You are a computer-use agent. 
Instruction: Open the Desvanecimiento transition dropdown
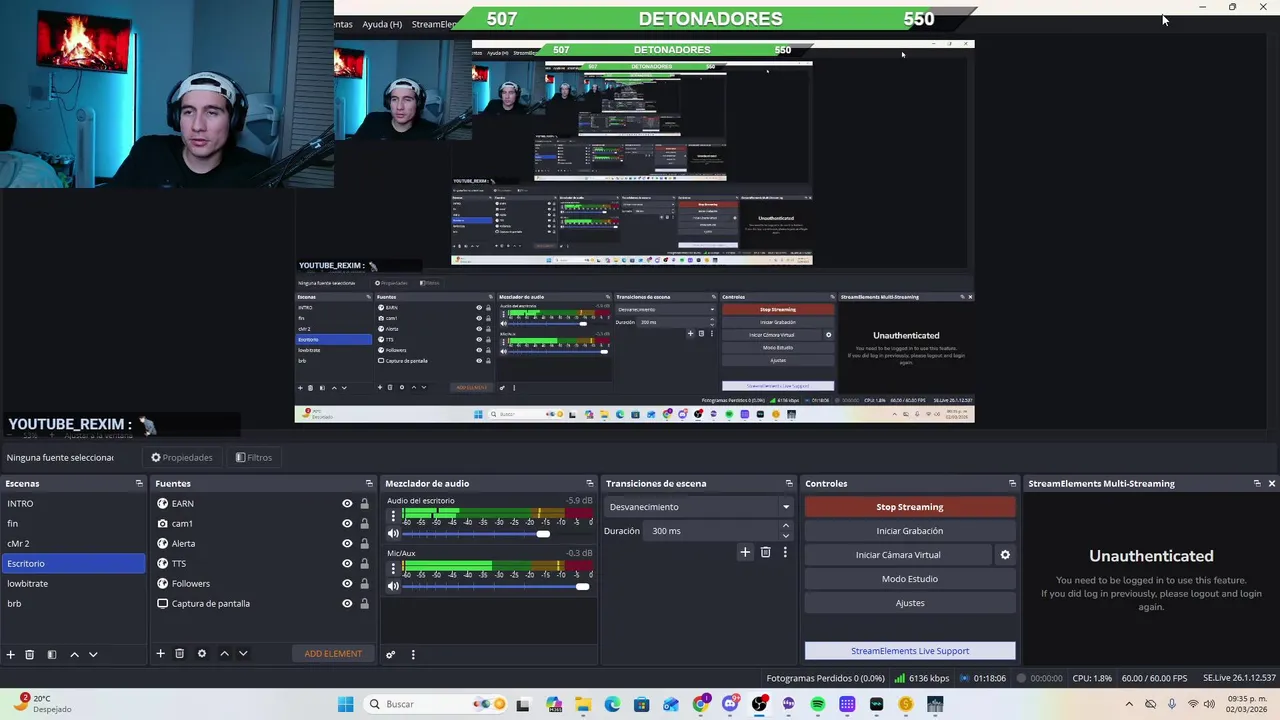(699, 507)
